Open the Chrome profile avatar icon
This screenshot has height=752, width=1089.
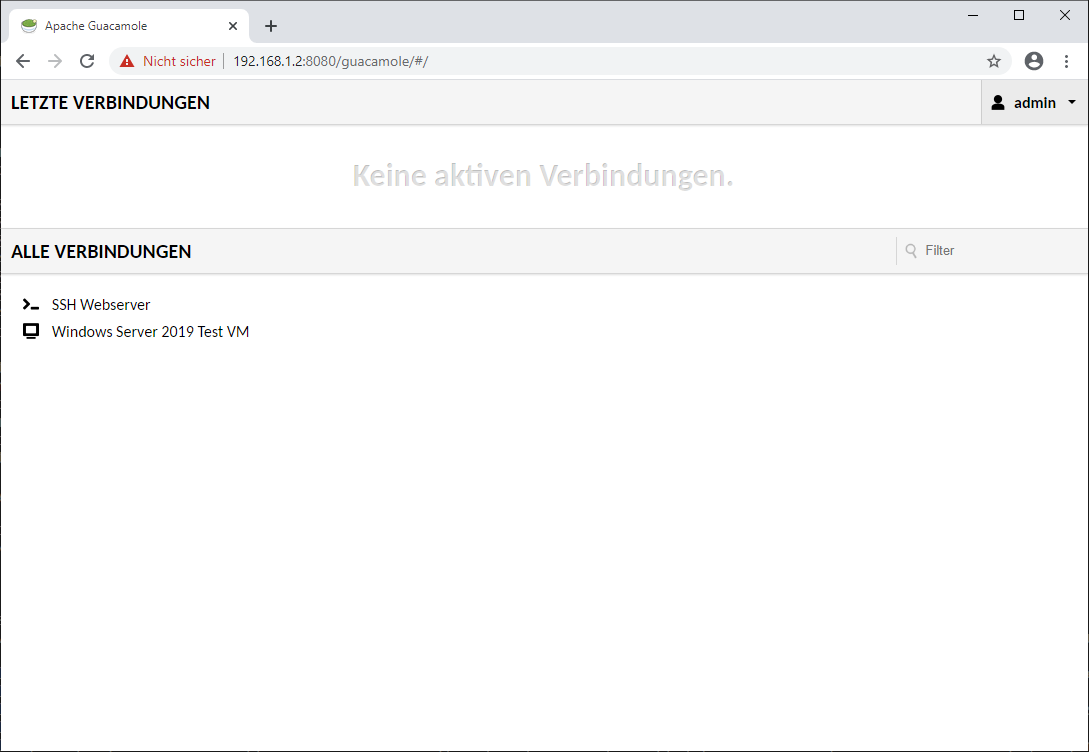click(1034, 61)
